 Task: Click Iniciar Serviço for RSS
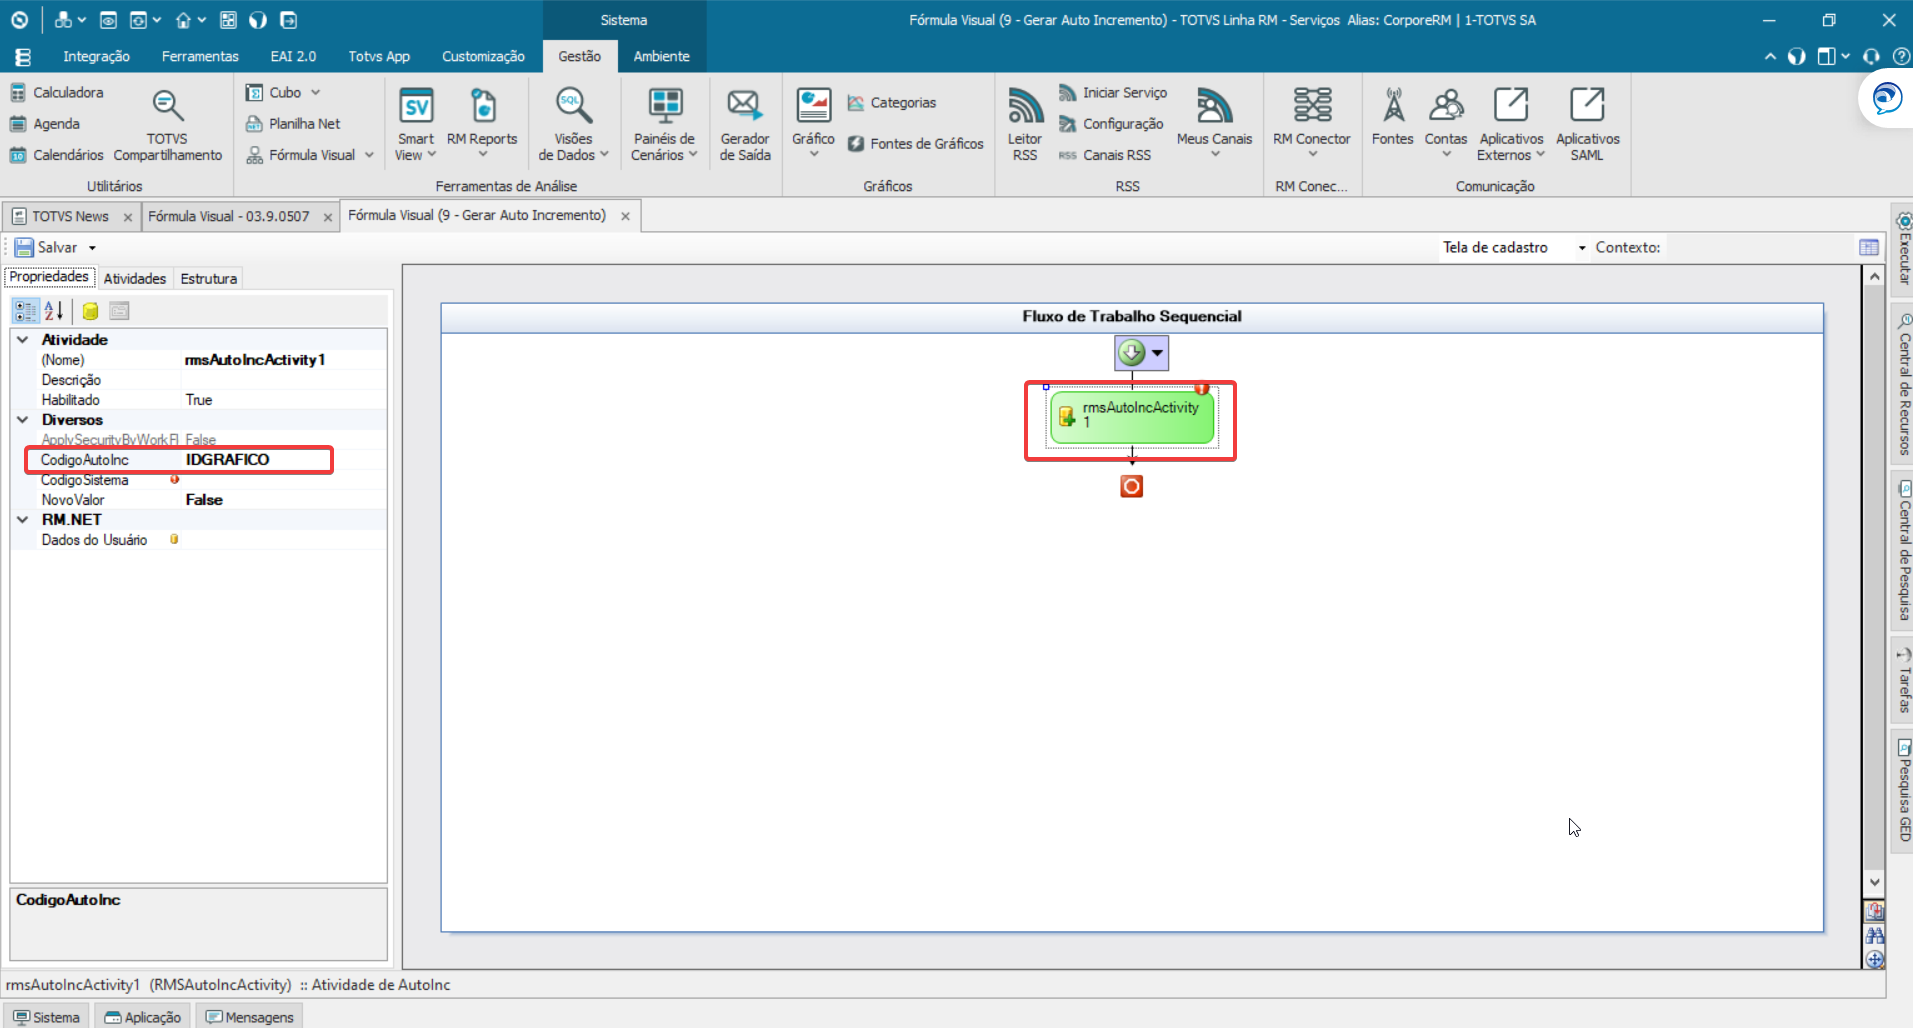1113,92
